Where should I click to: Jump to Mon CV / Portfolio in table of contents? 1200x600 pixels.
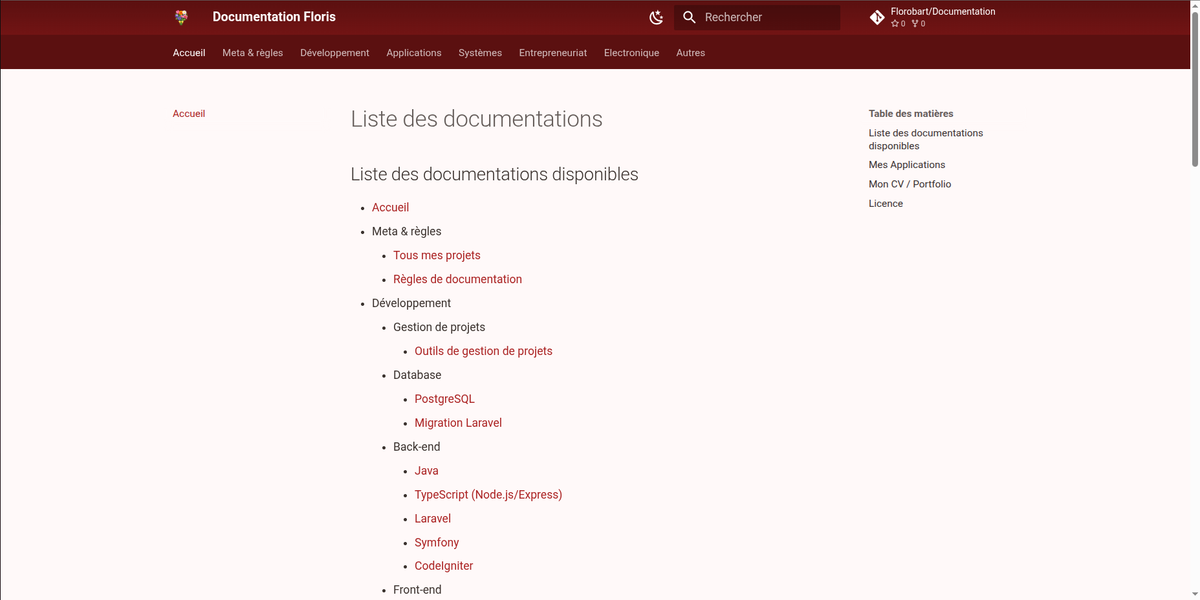coord(909,184)
